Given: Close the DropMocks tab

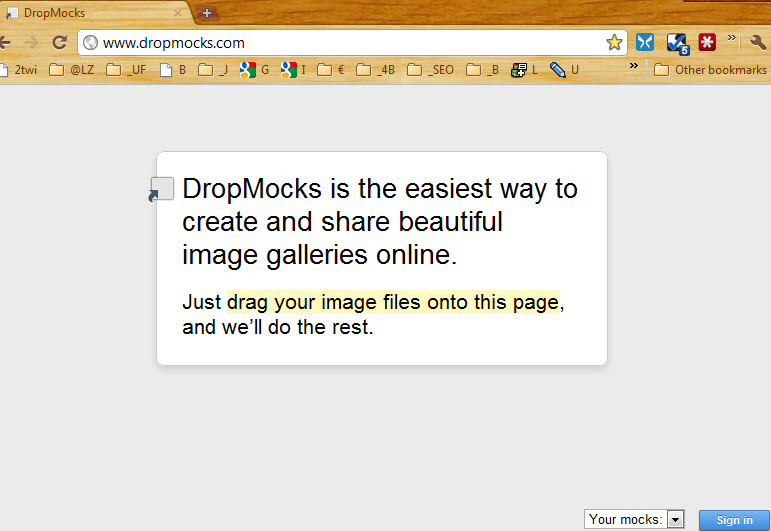Looking at the screenshot, I should coord(178,13).
